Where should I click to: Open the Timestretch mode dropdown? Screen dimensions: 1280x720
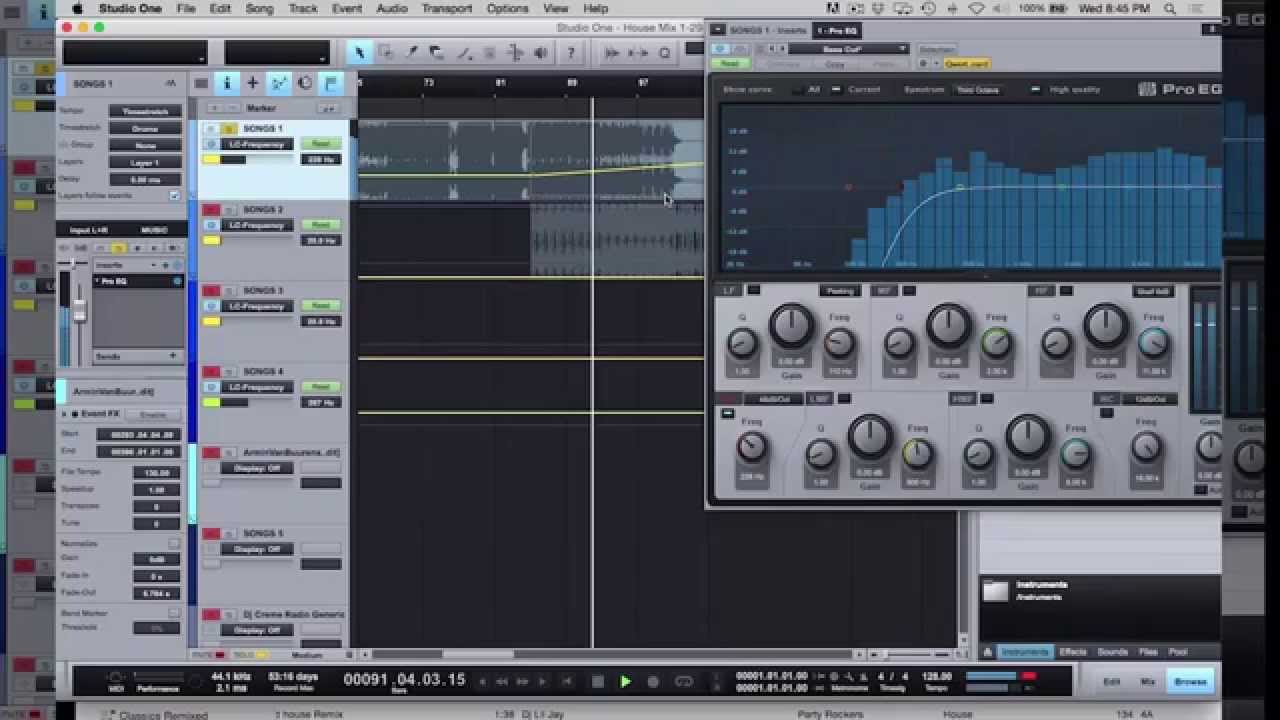[146, 128]
